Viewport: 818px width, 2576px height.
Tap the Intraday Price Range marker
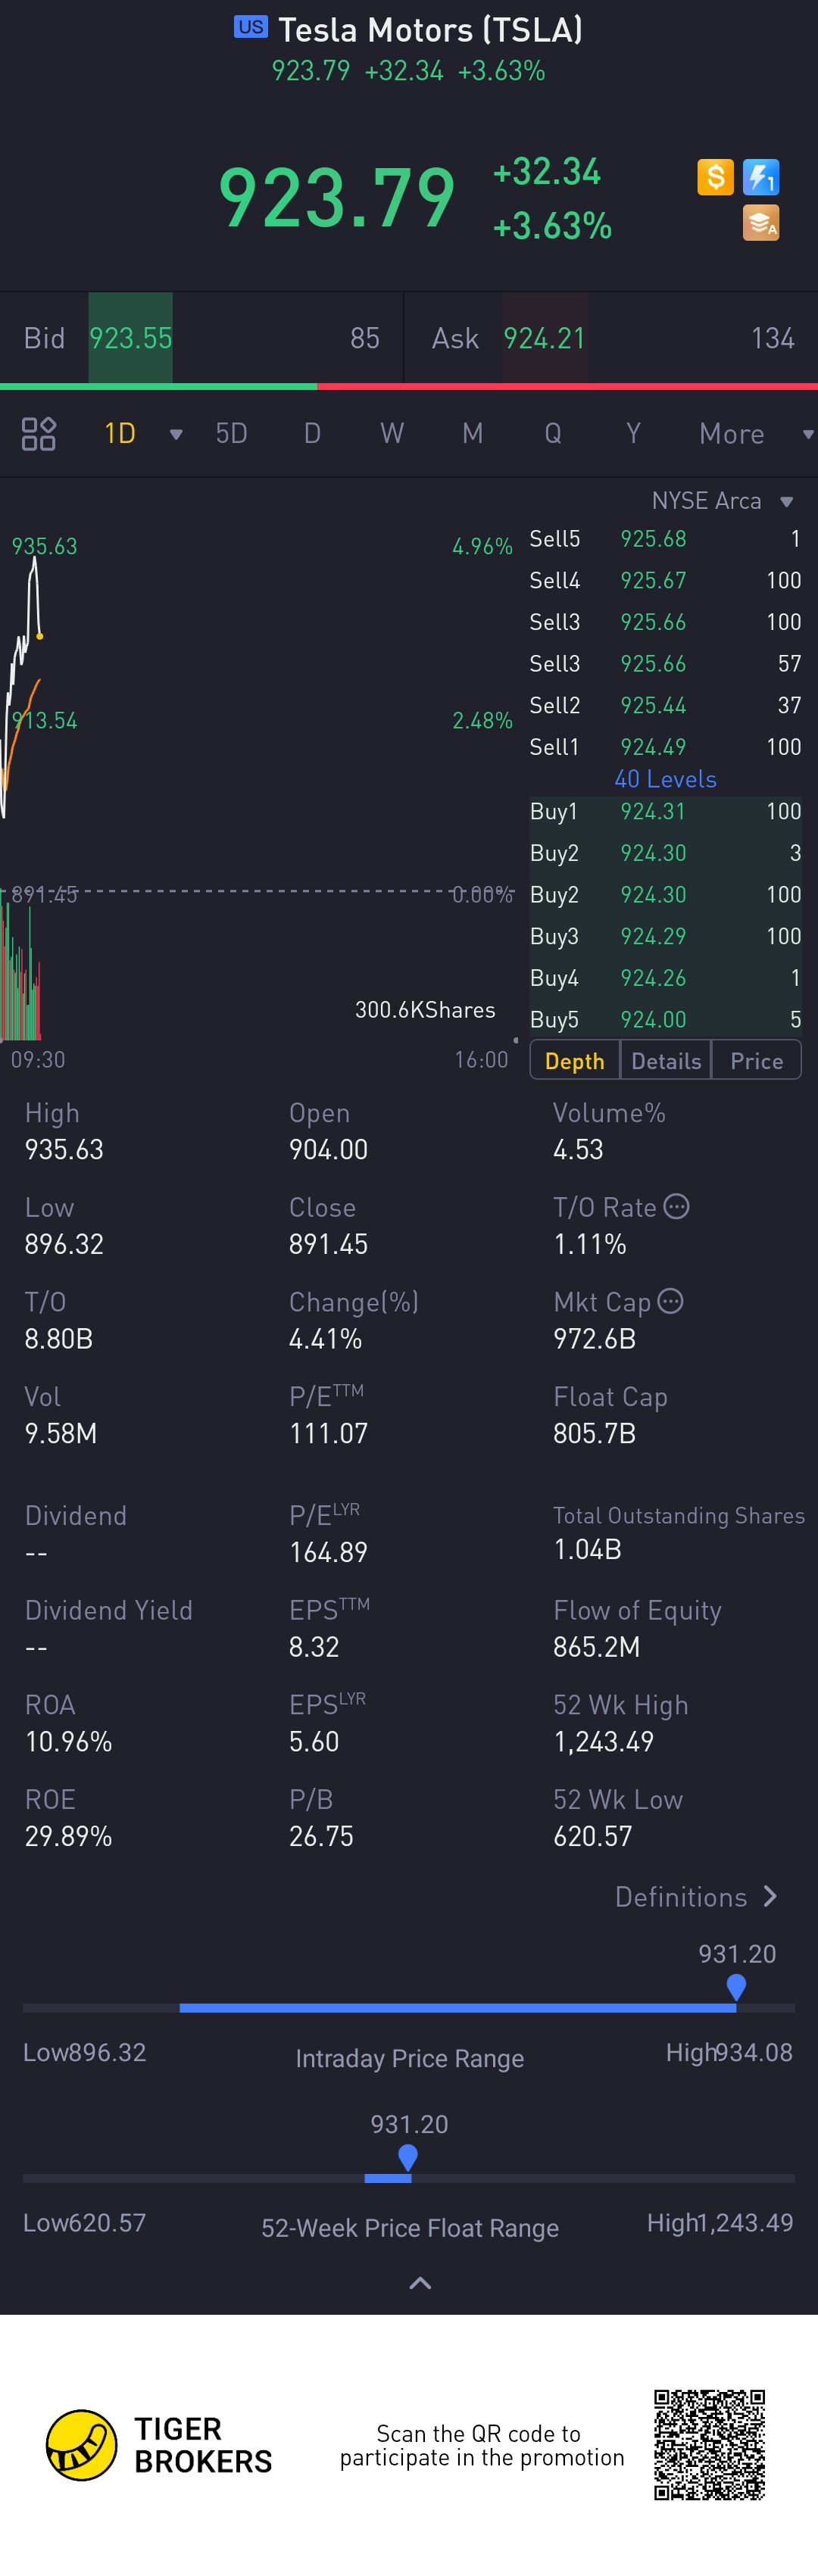pyautogui.click(x=736, y=1986)
